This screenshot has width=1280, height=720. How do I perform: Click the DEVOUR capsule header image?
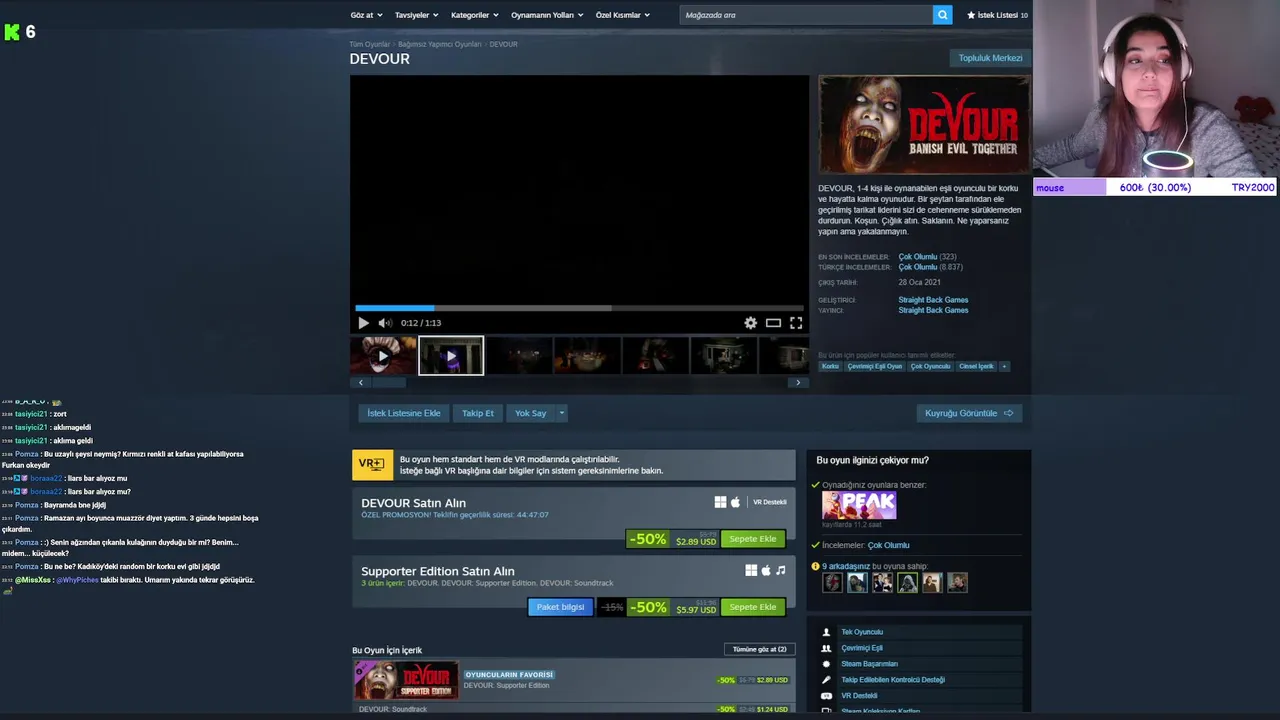(x=924, y=125)
